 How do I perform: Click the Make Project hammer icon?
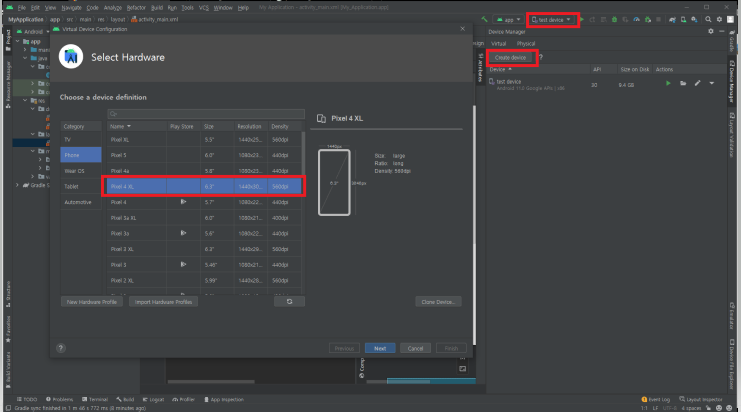484,19
